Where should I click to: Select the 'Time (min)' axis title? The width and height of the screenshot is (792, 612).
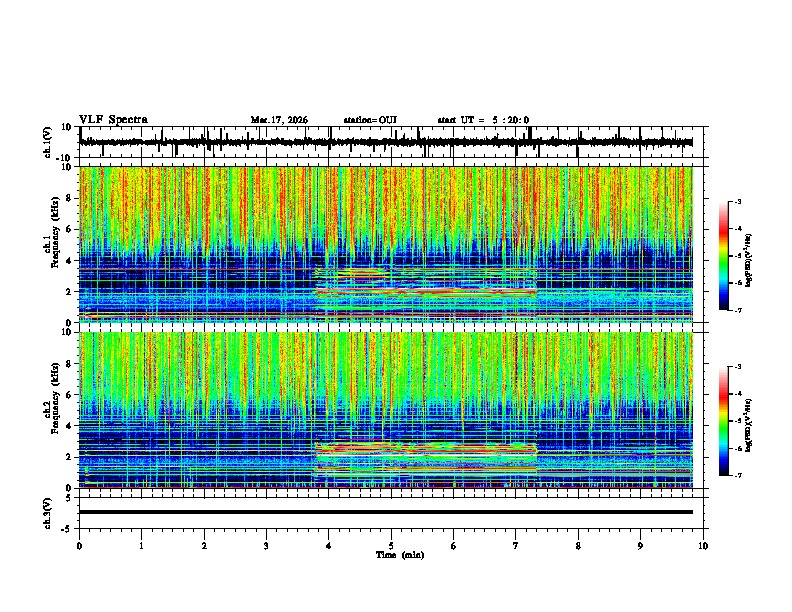pos(400,555)
